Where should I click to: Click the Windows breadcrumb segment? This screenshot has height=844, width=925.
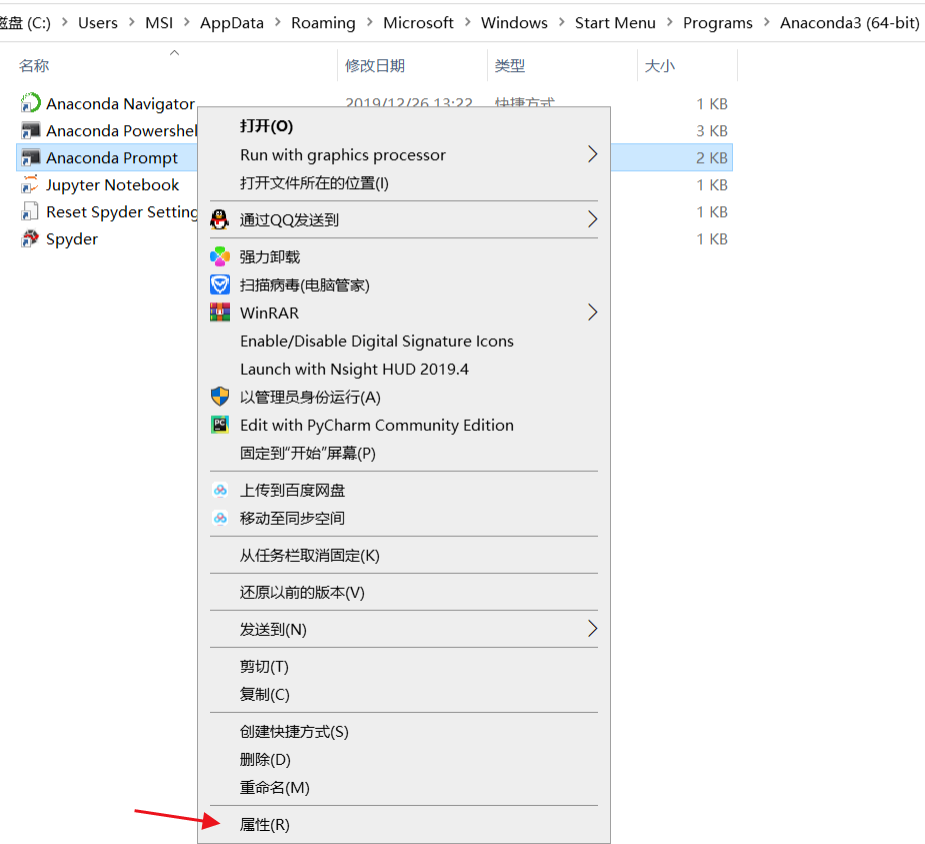(514, 22)
